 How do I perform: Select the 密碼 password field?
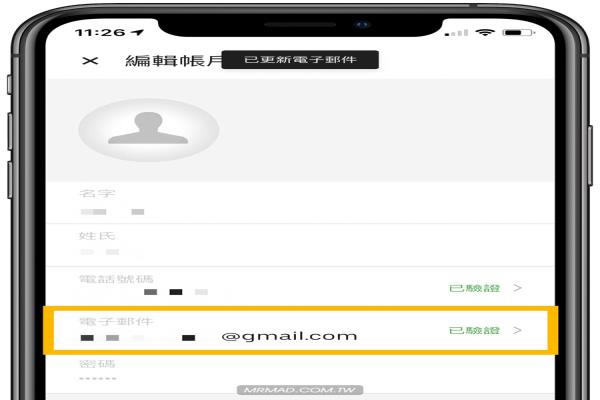coord(300,372)
